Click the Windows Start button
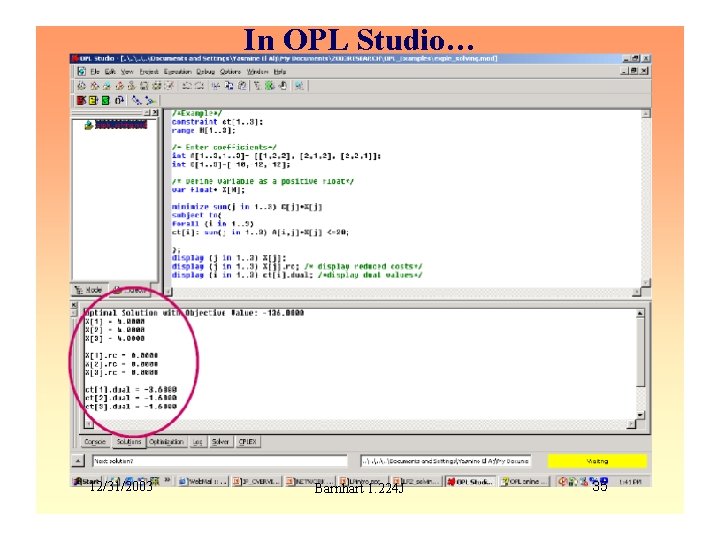Screen dimensions: 720x540 84,481
